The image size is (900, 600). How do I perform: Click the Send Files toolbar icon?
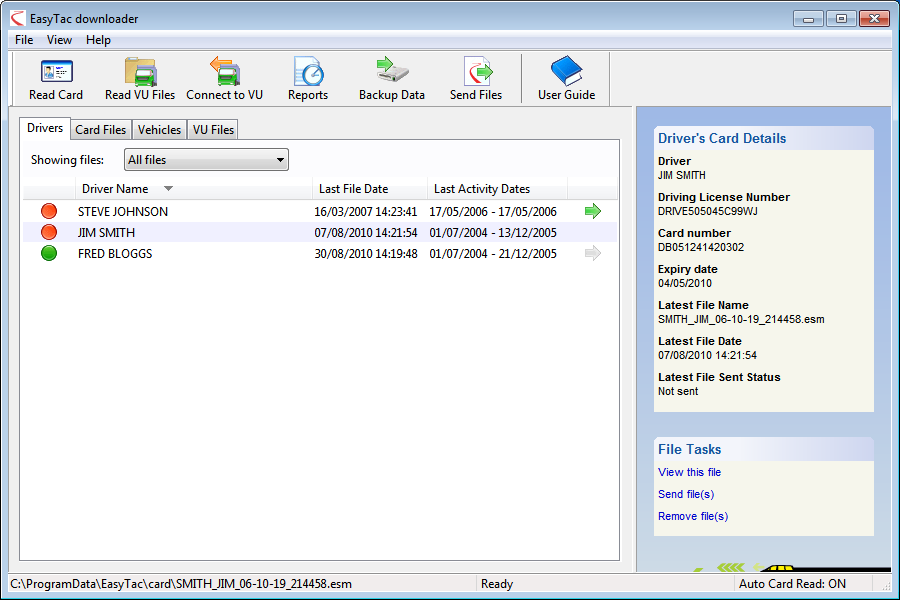pos(478,71)
